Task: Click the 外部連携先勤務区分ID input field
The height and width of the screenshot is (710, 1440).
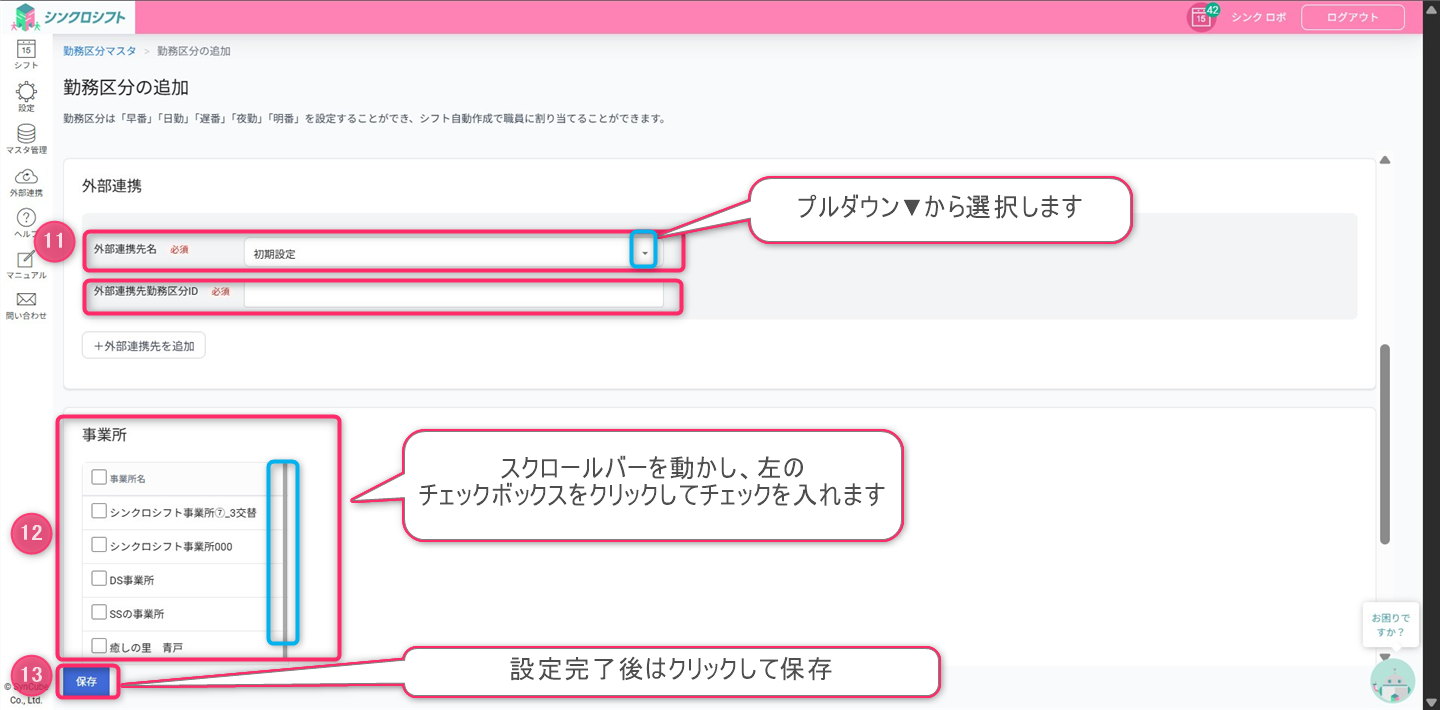Action: [x=453, y=294]
